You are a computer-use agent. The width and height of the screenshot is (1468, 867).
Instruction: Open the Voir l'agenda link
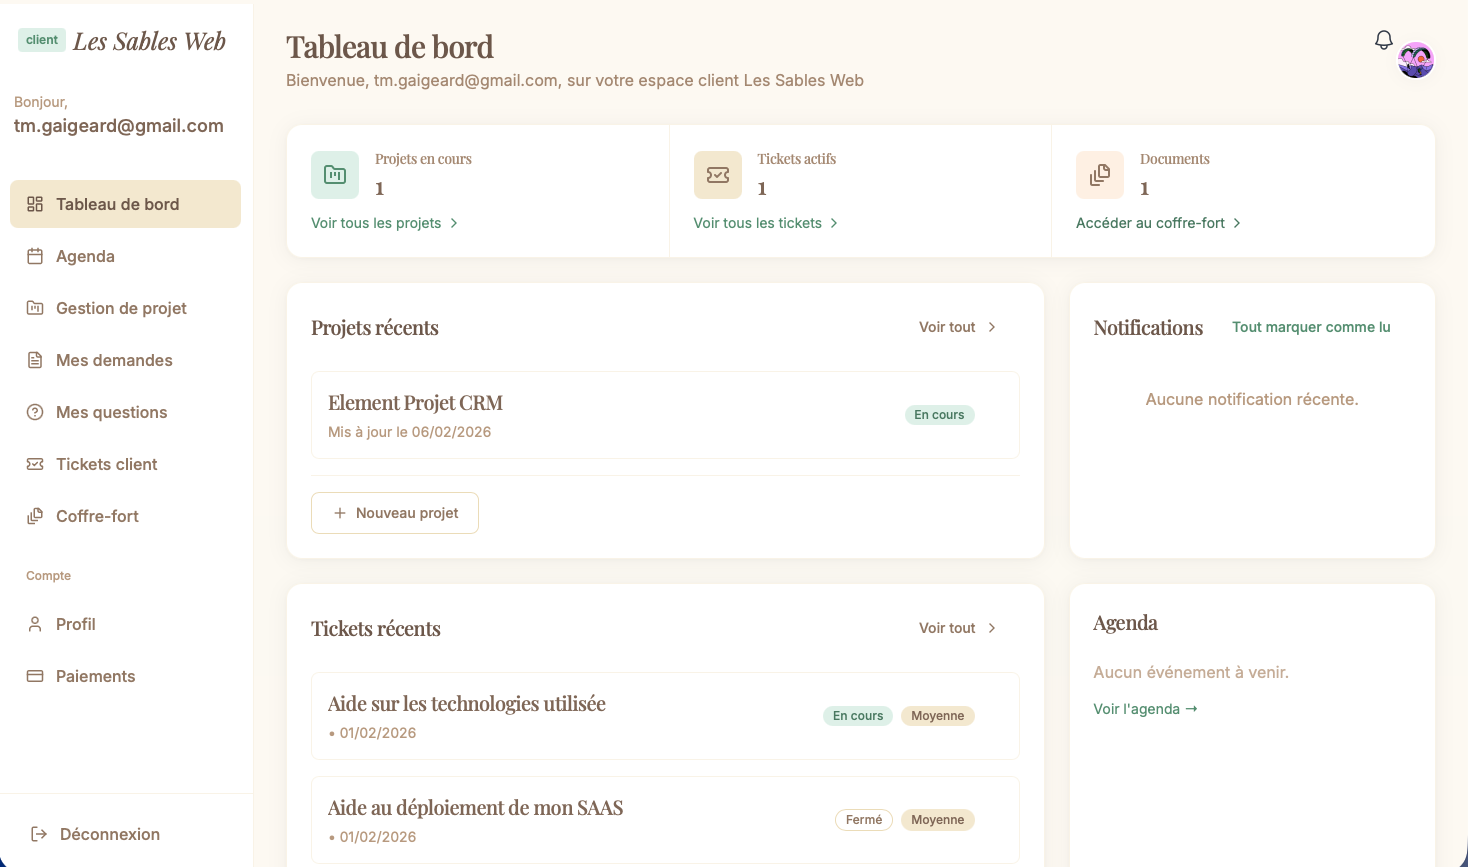click(1145, 709)
